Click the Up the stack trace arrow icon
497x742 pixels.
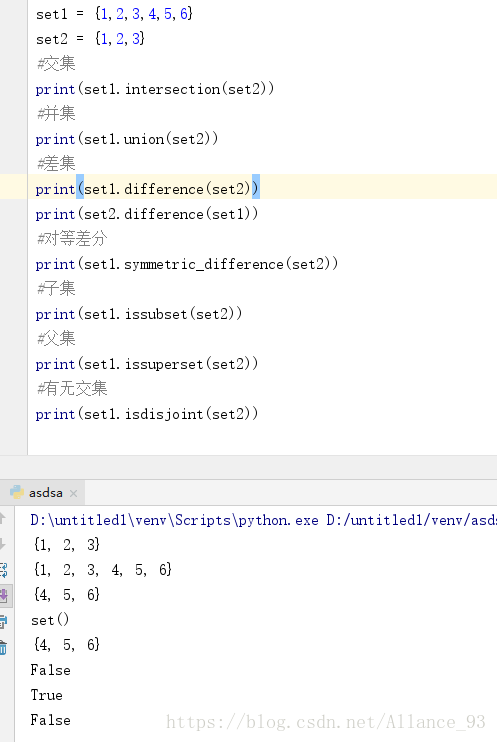(2, 519)
